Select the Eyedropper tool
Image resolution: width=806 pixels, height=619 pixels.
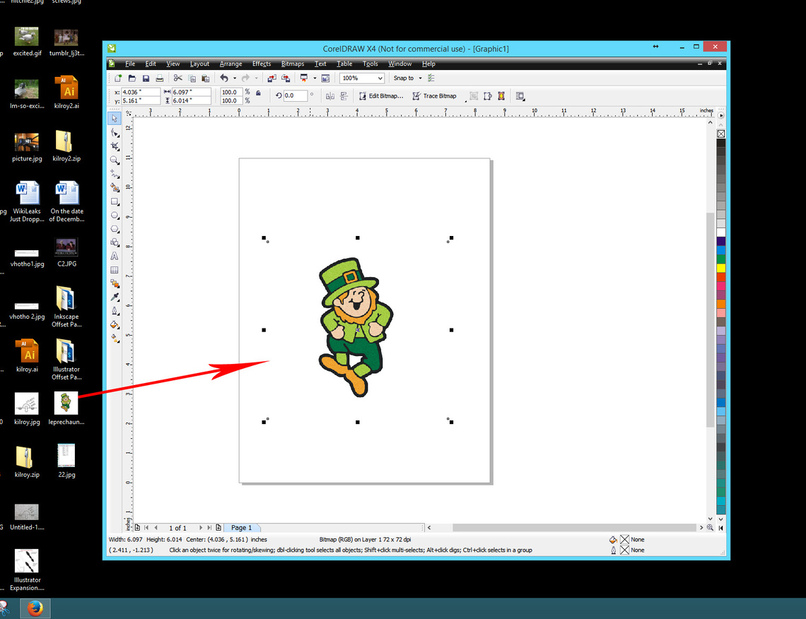point(116,294)
